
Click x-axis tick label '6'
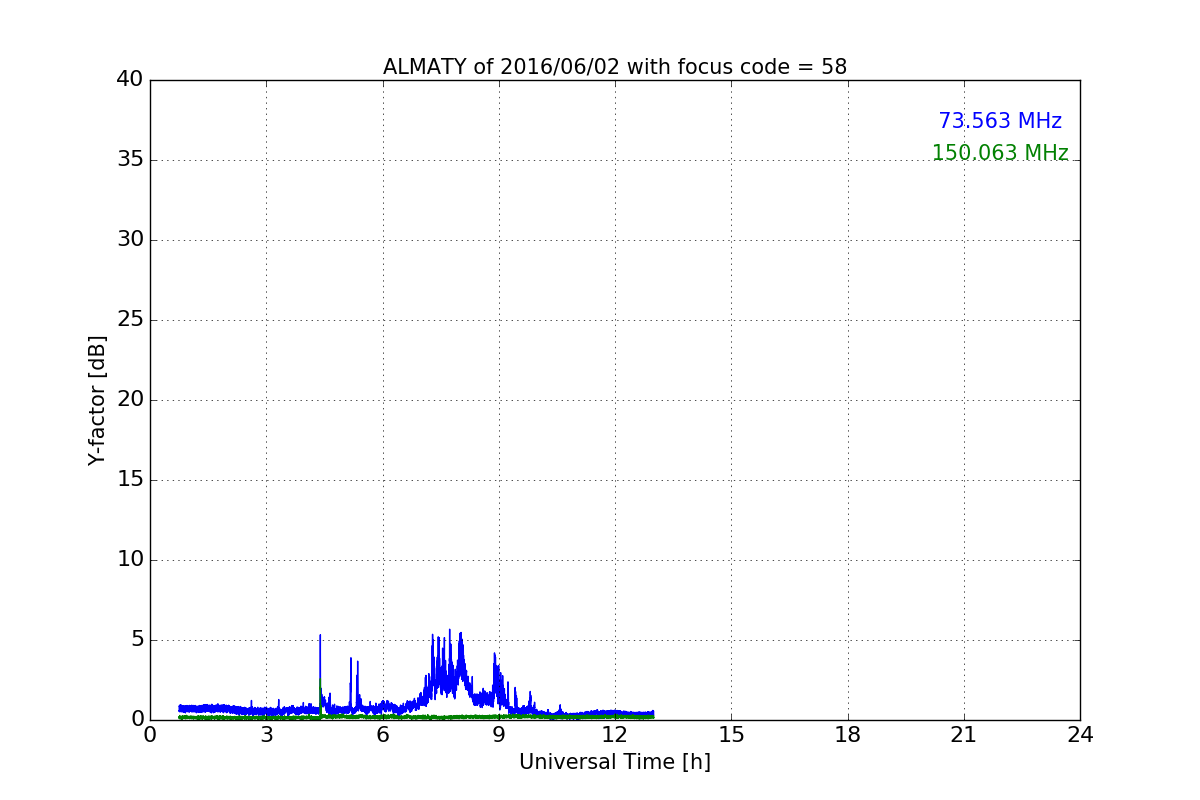383,735
